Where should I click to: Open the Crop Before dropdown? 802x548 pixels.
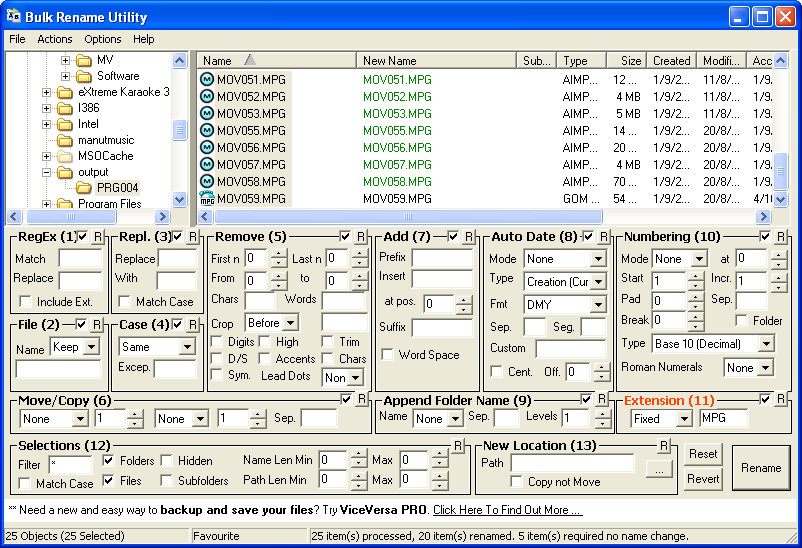click(291, 323)
